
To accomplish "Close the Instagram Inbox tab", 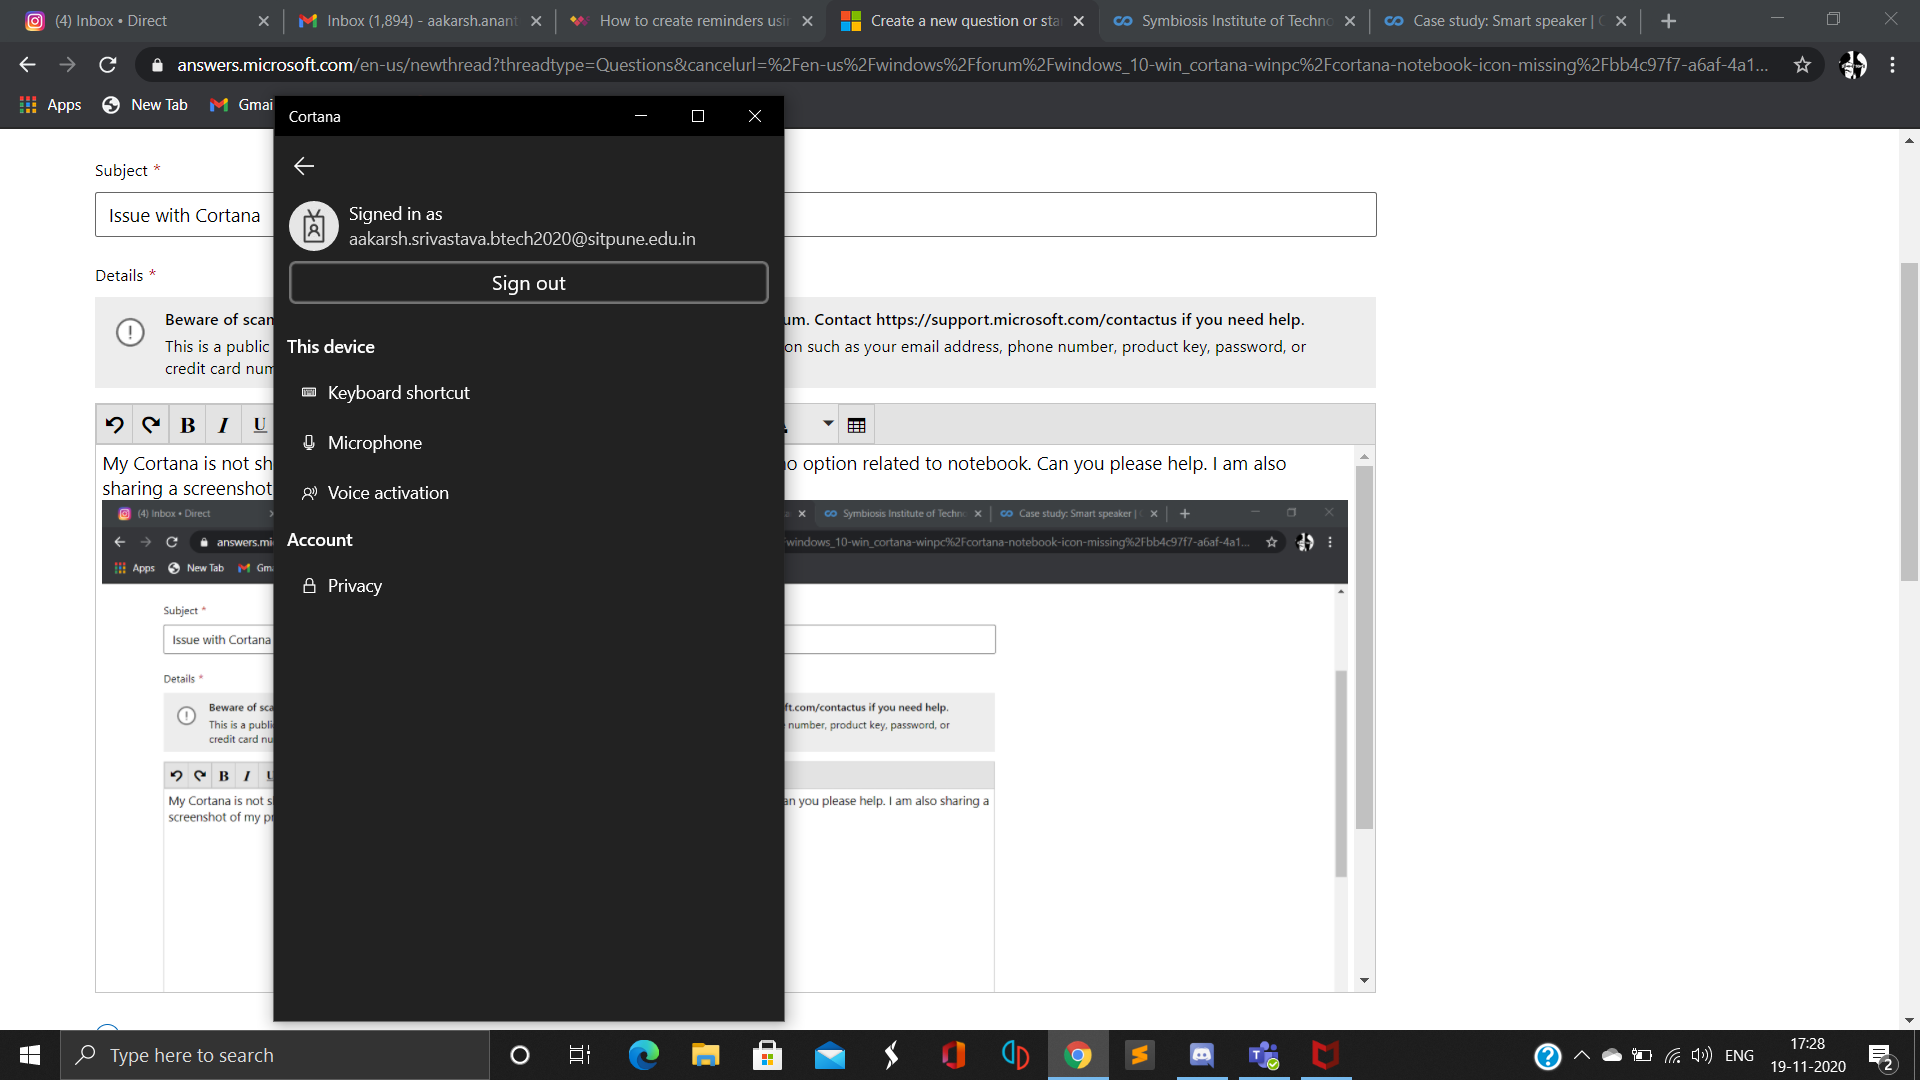I will 264,21.
